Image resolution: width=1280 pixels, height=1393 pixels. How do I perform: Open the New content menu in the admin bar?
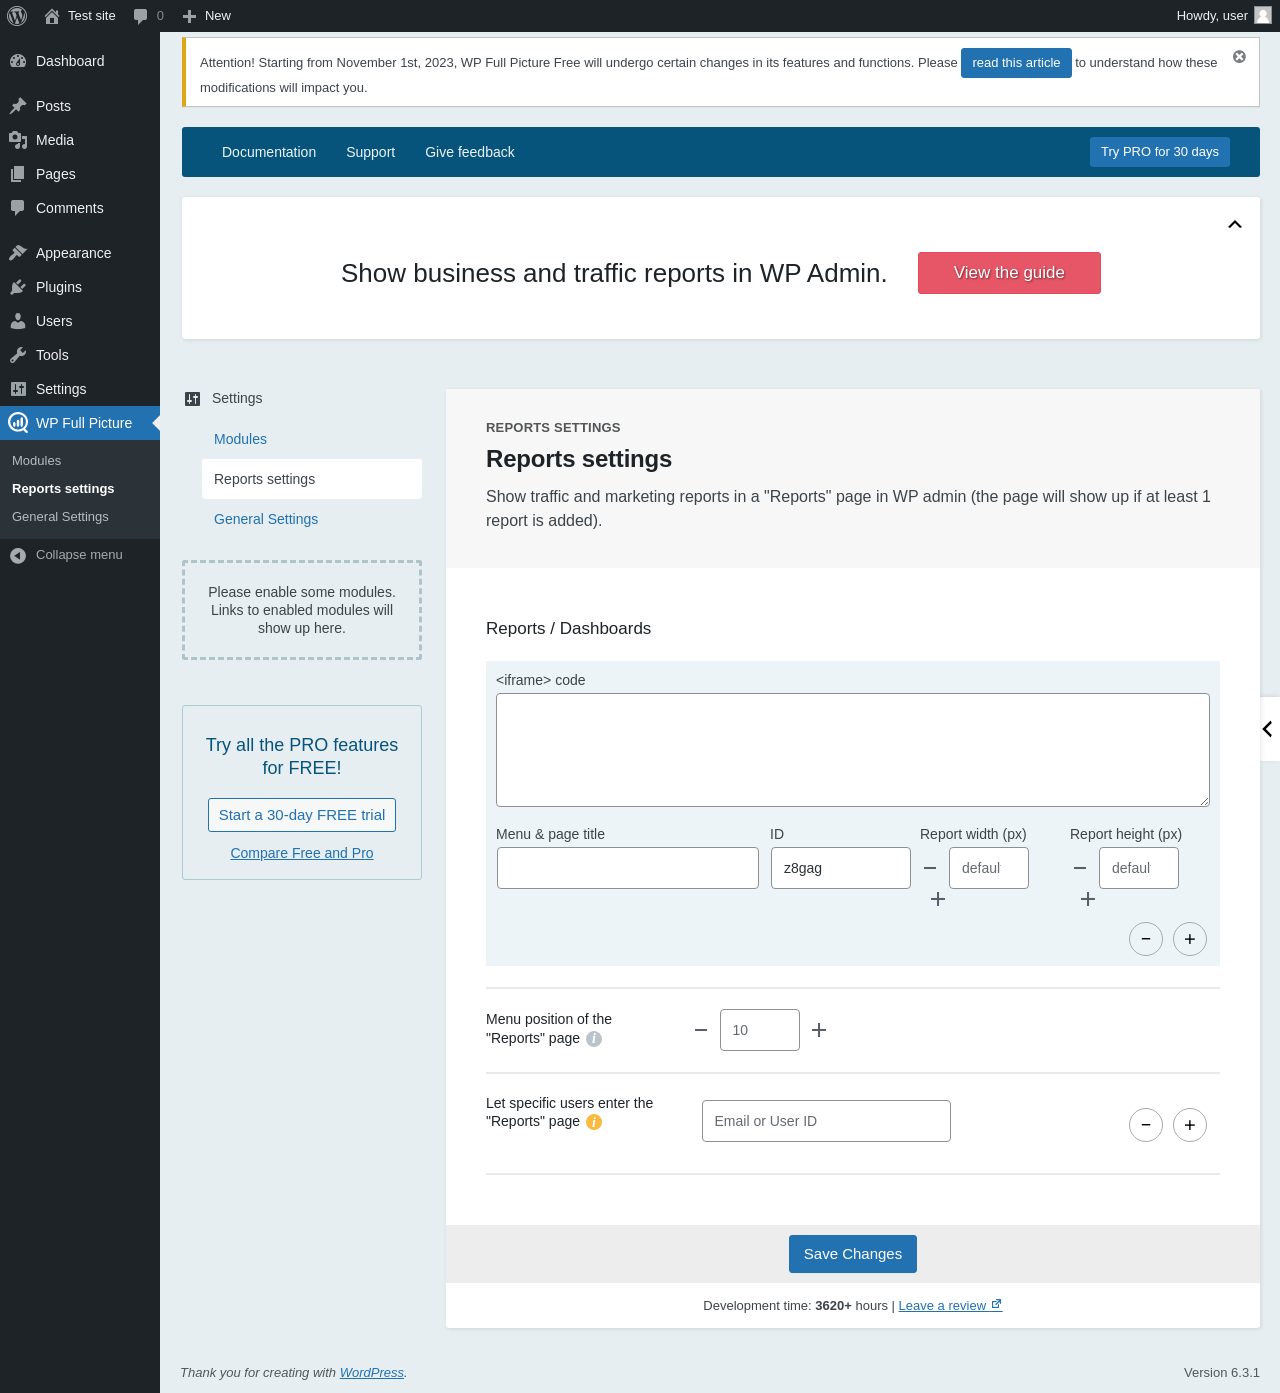pos(207,16)
